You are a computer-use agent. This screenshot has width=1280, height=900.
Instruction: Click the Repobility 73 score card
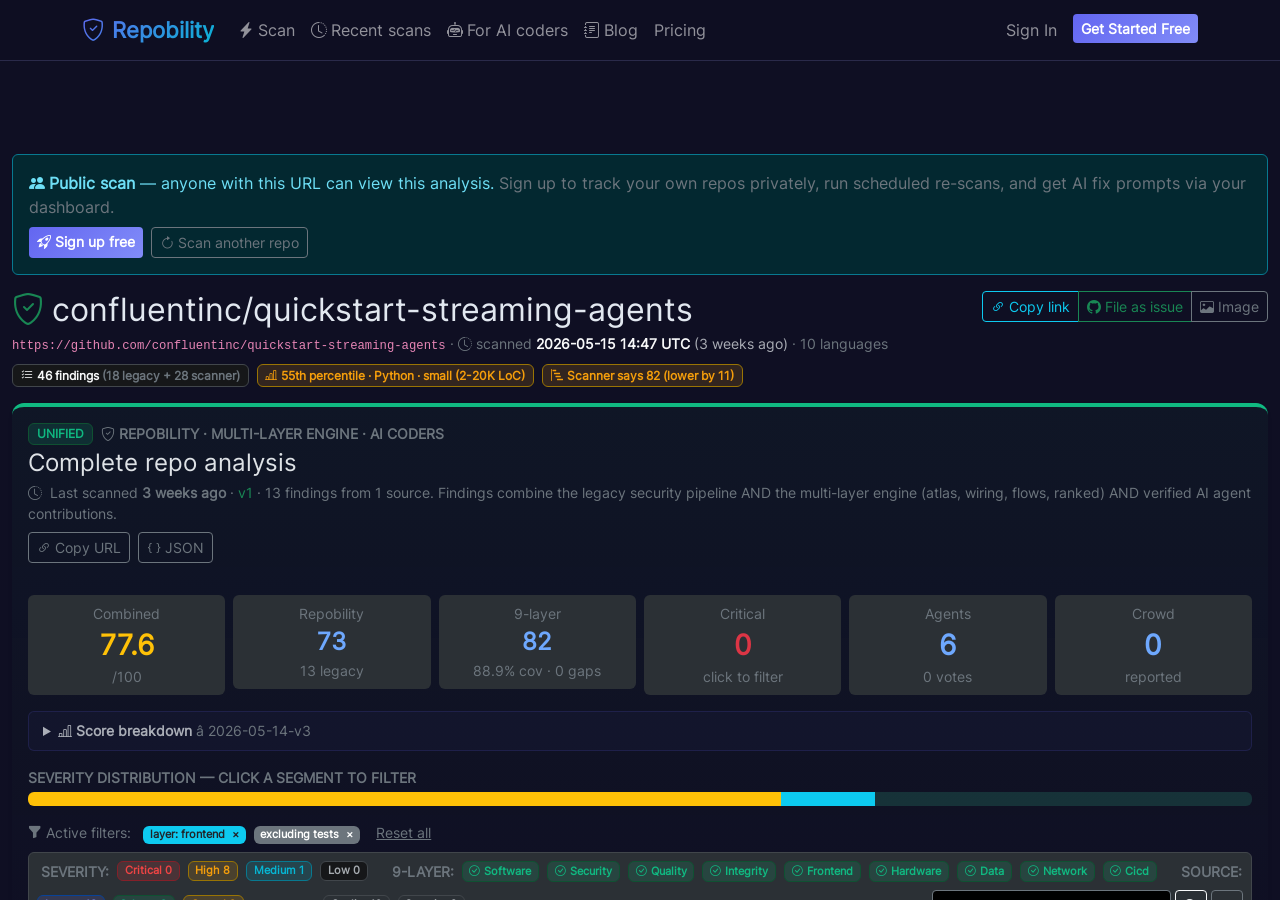(x=332, y=642)
